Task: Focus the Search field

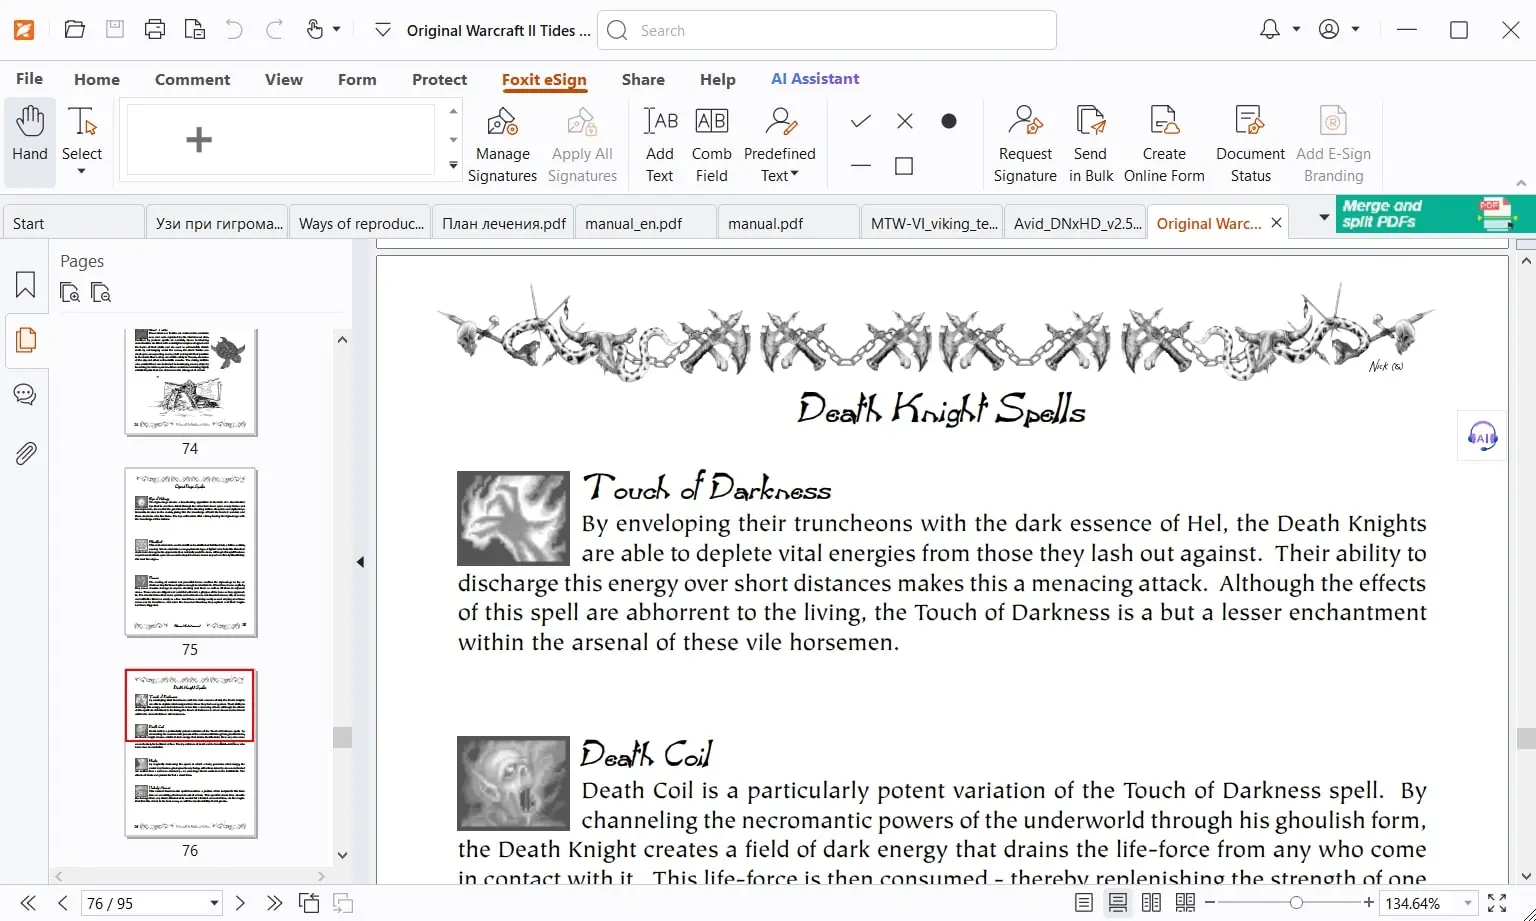Action: click(827, 30)
